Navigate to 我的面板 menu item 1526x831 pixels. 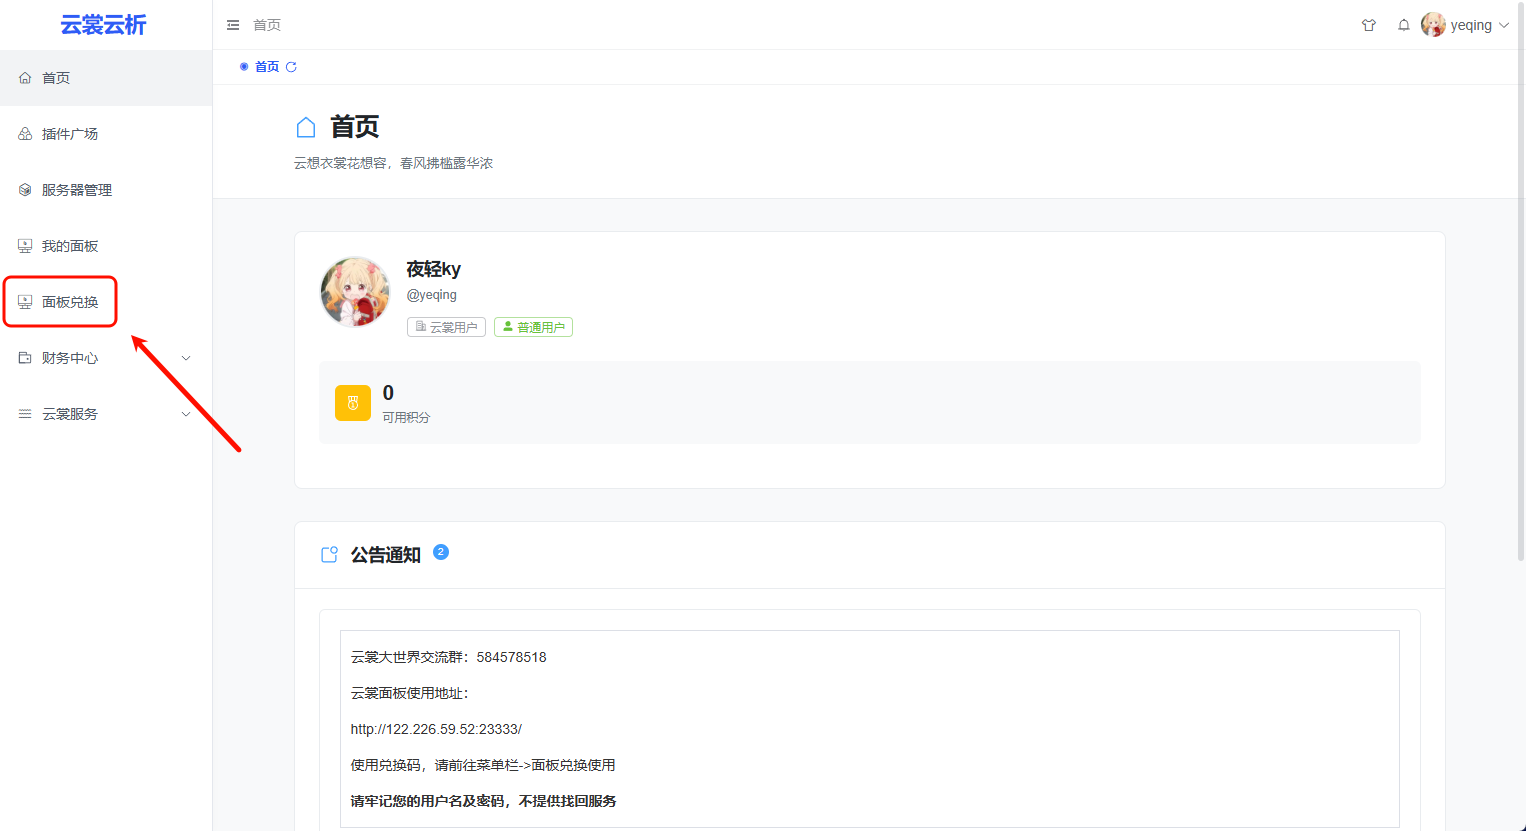click(69, 246)
